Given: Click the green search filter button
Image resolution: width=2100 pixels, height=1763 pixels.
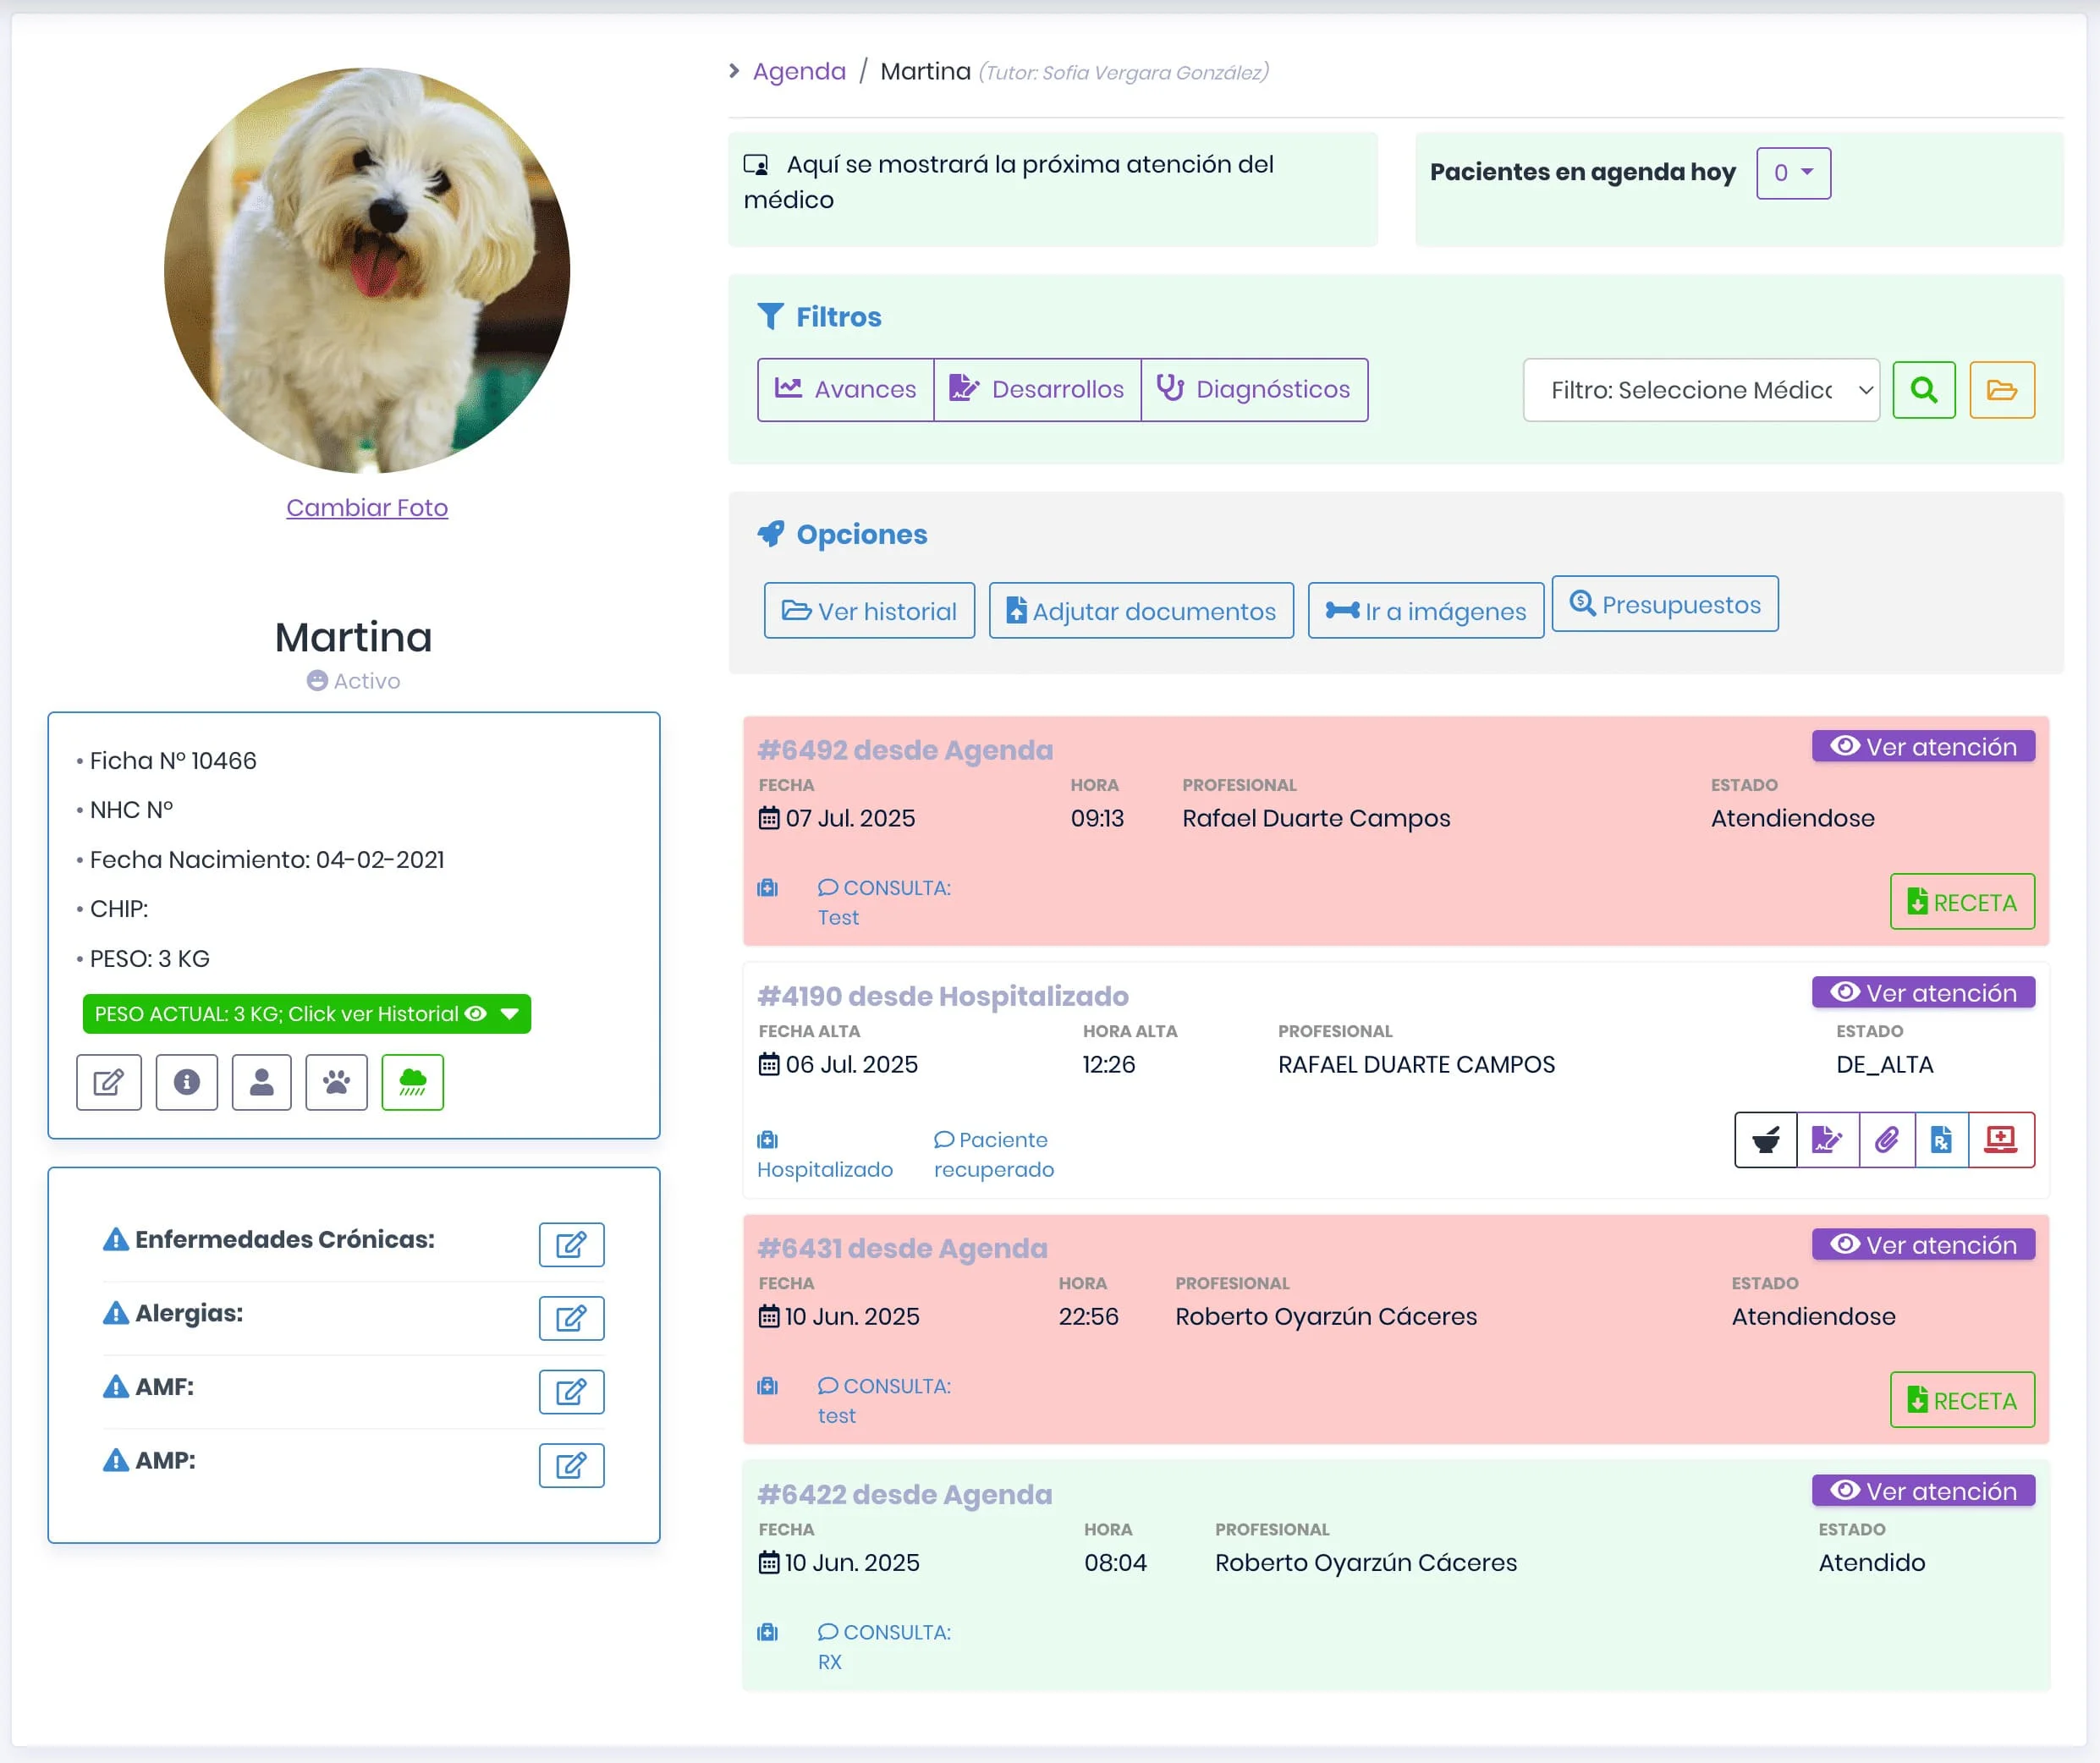Looking at the screenshot, I should click(1923, 390).
